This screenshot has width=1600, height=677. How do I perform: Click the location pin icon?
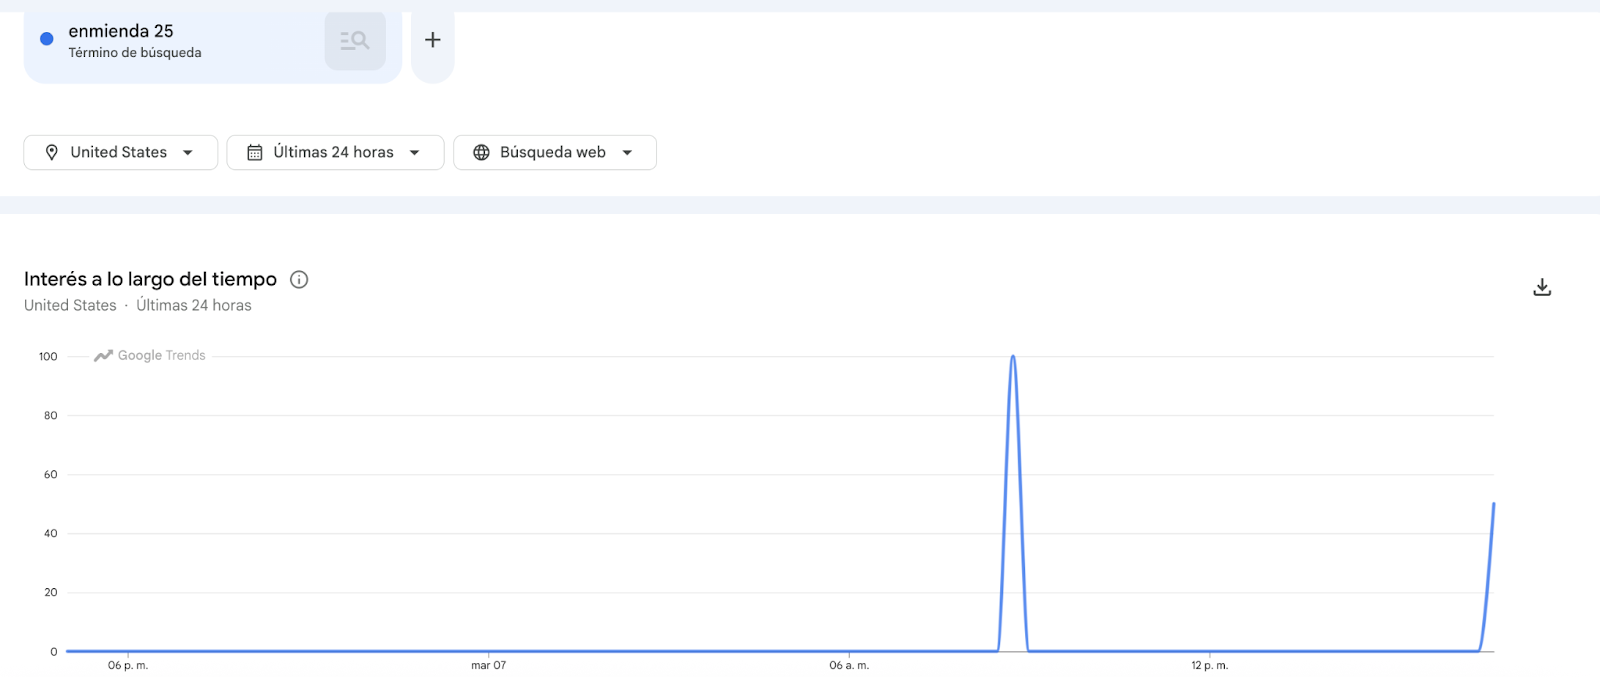click(x=52, y=152)
